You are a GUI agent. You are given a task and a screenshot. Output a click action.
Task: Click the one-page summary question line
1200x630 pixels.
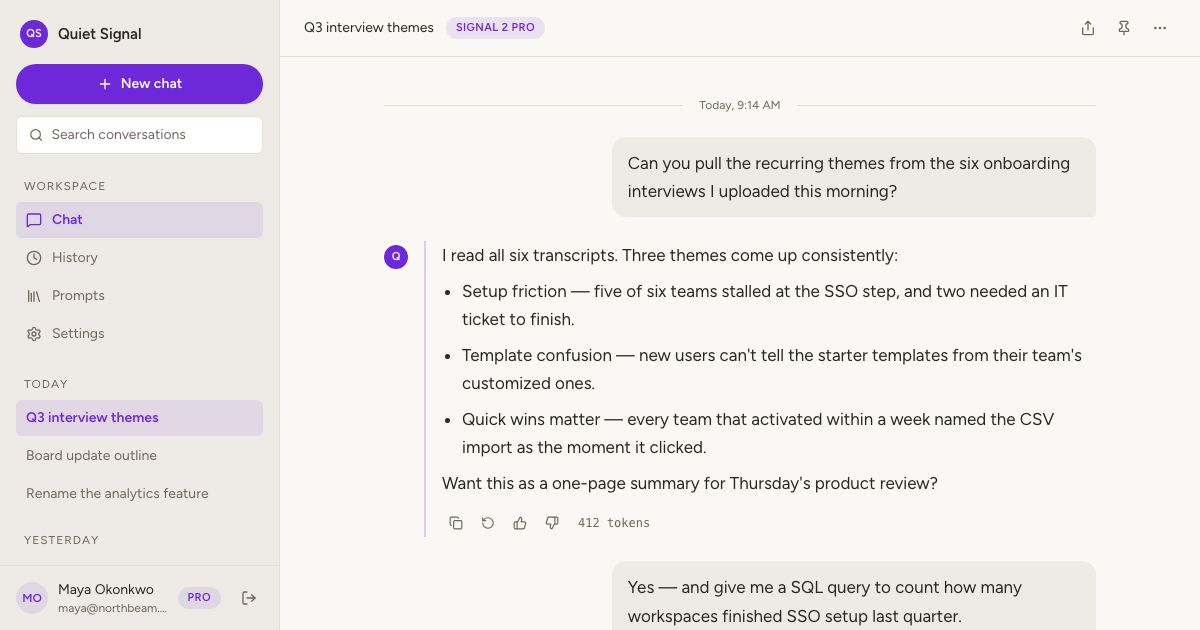click(x=690, y=484)
